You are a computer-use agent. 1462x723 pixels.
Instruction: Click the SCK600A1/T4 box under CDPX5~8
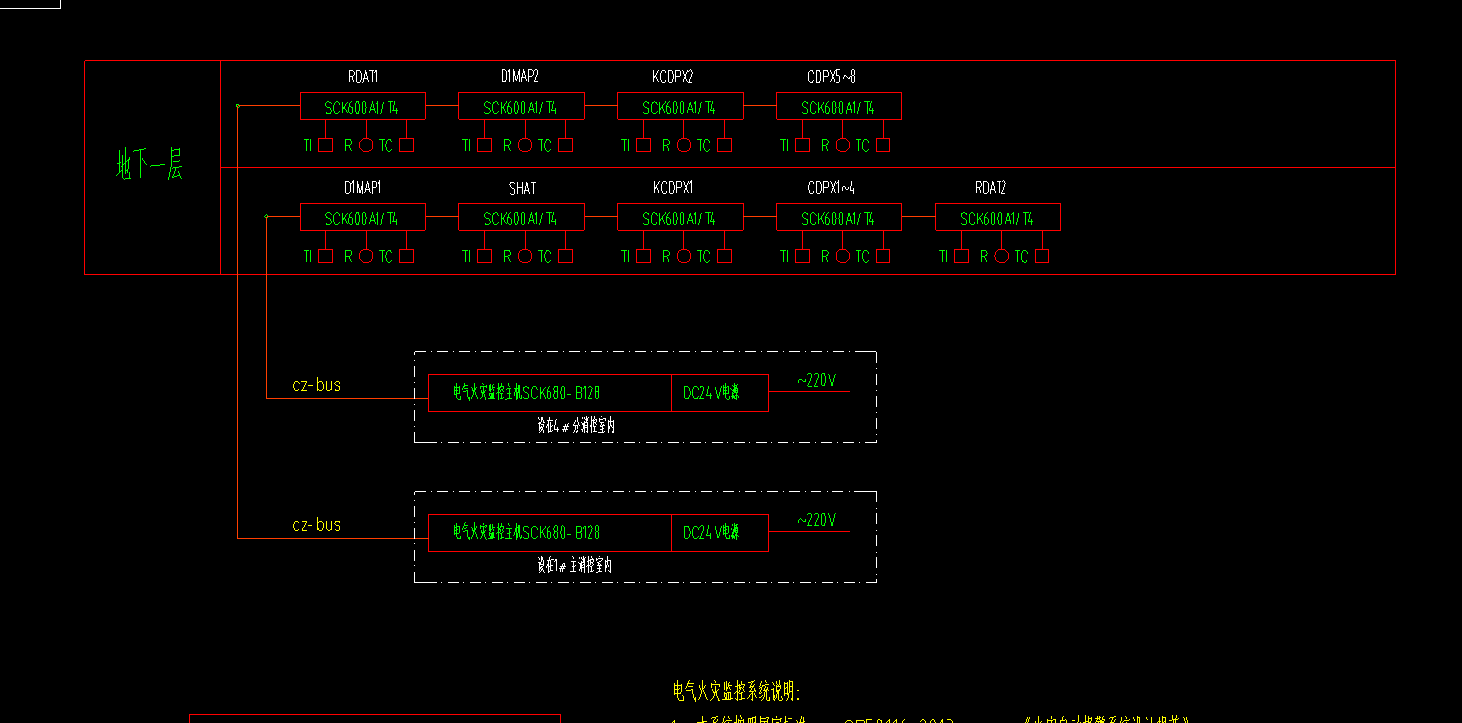pos(839,107)
